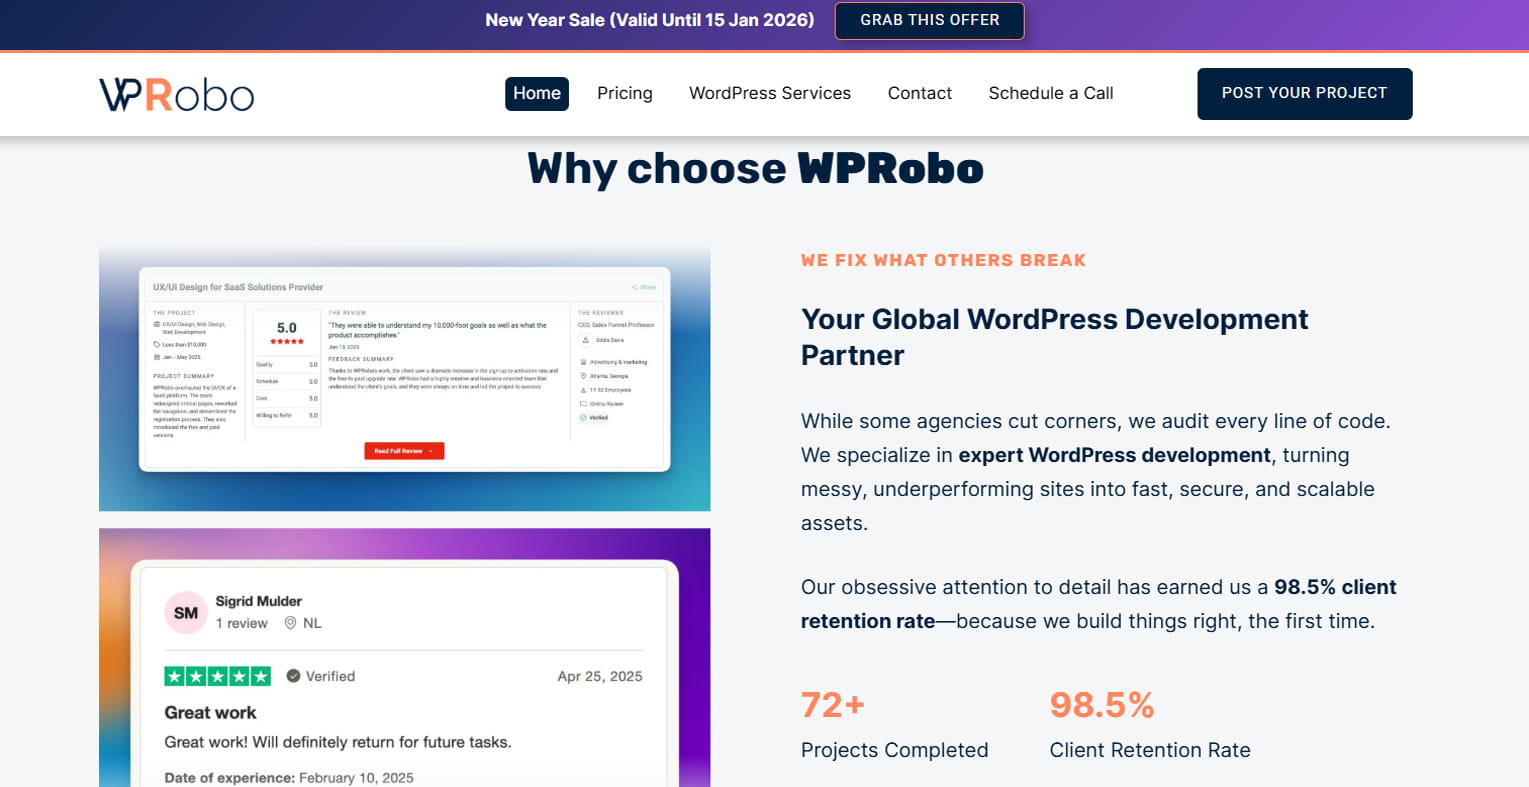Go to WordPress Services in the nav bar
This screenshot has width=1529, height=787.
(770, 93)
